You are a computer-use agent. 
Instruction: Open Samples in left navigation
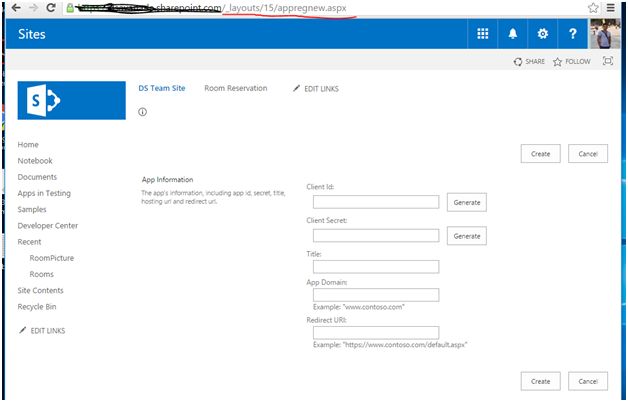[x=32, y=209]
